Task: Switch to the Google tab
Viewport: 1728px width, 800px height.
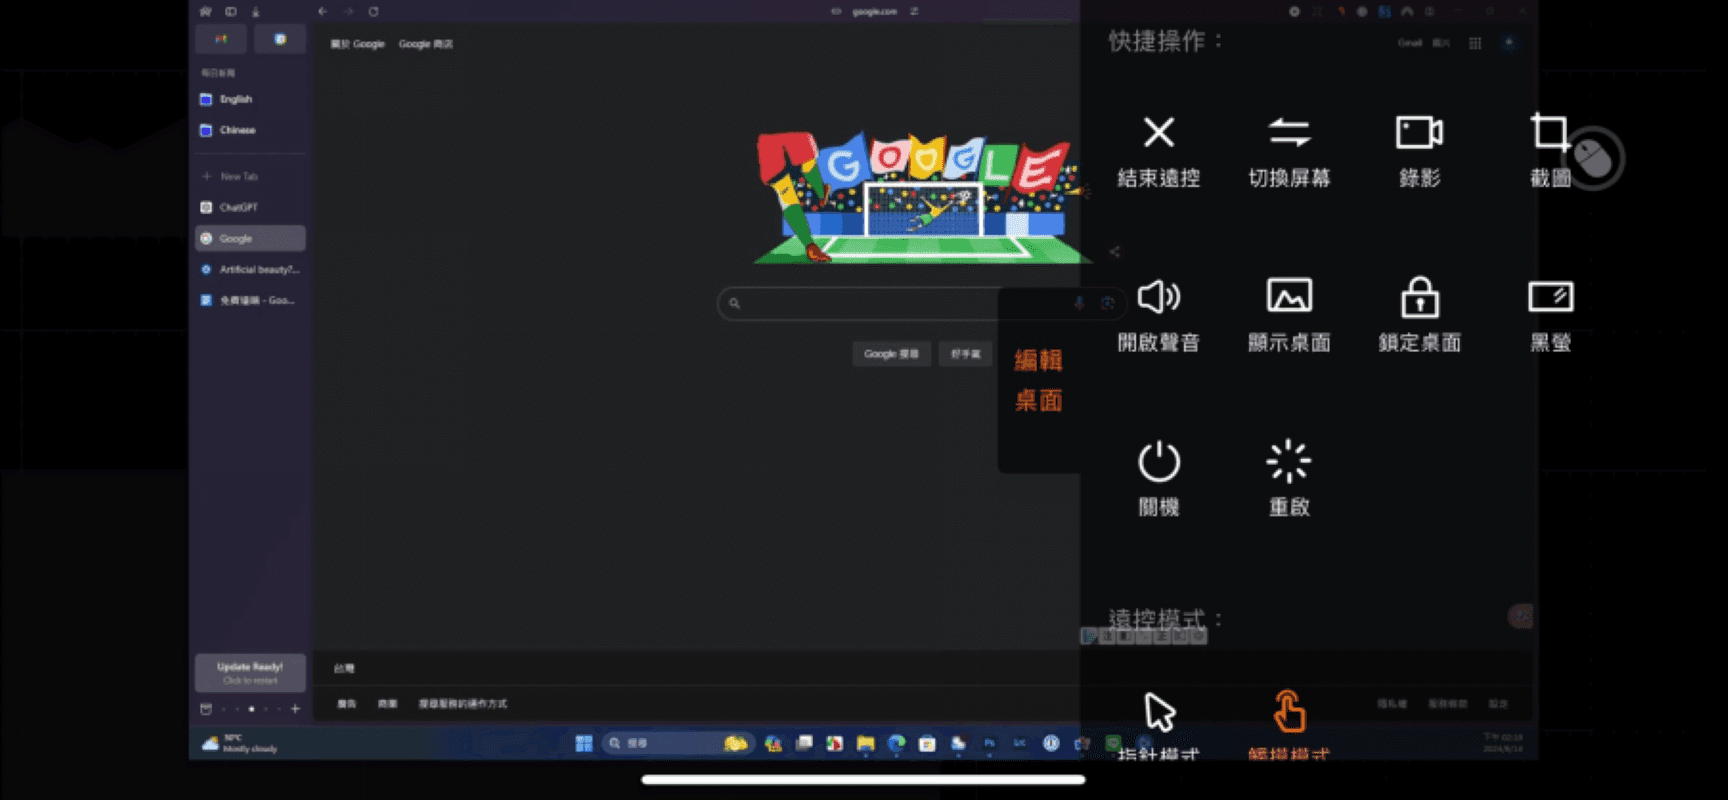Action: click(x=250, y=238)
